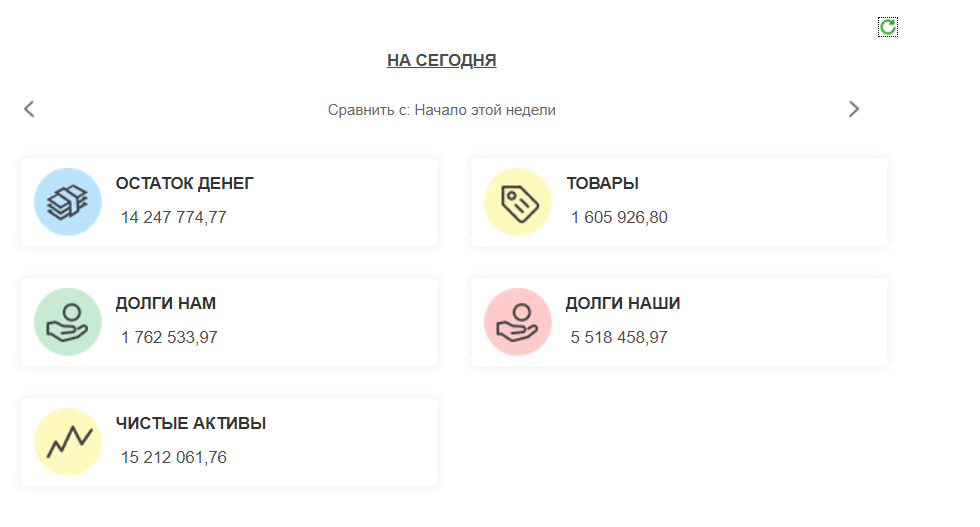Click the green refresh icon

click(x=887, y=27)
